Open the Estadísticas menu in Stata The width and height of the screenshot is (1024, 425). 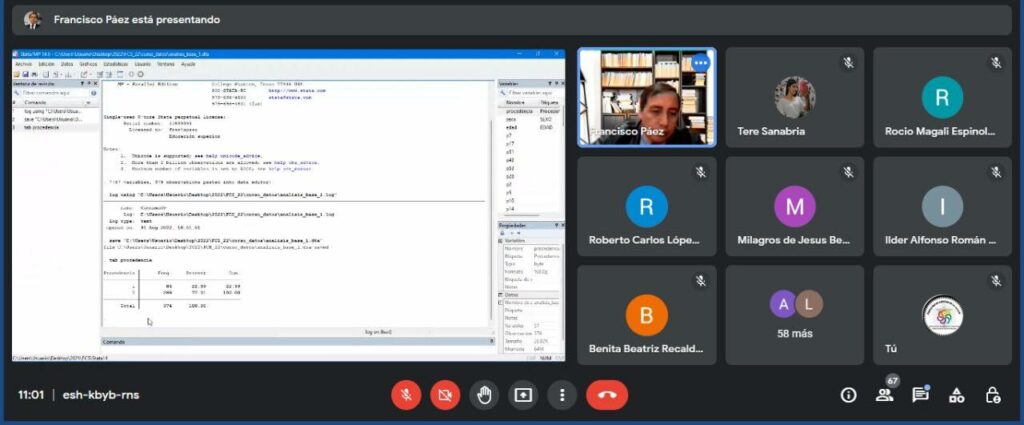click(x=116, y=64)
